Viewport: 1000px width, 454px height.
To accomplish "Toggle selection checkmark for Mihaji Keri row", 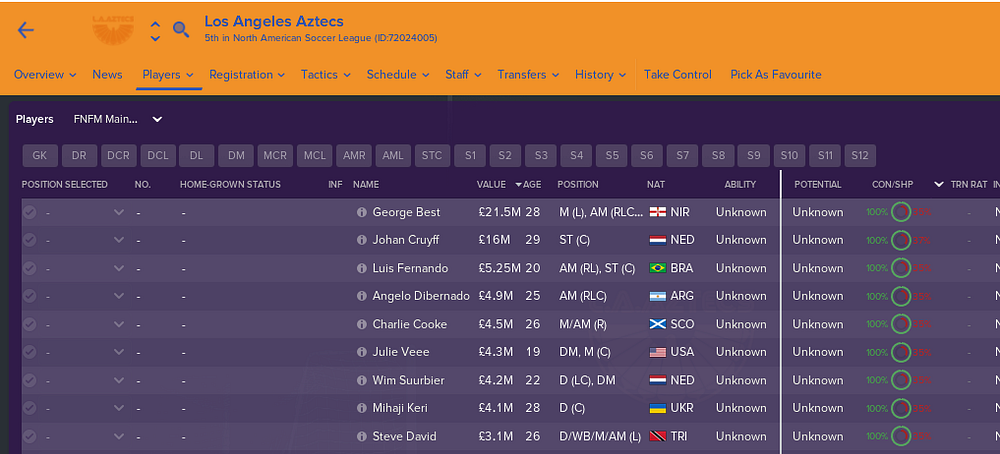I will 30,408.
